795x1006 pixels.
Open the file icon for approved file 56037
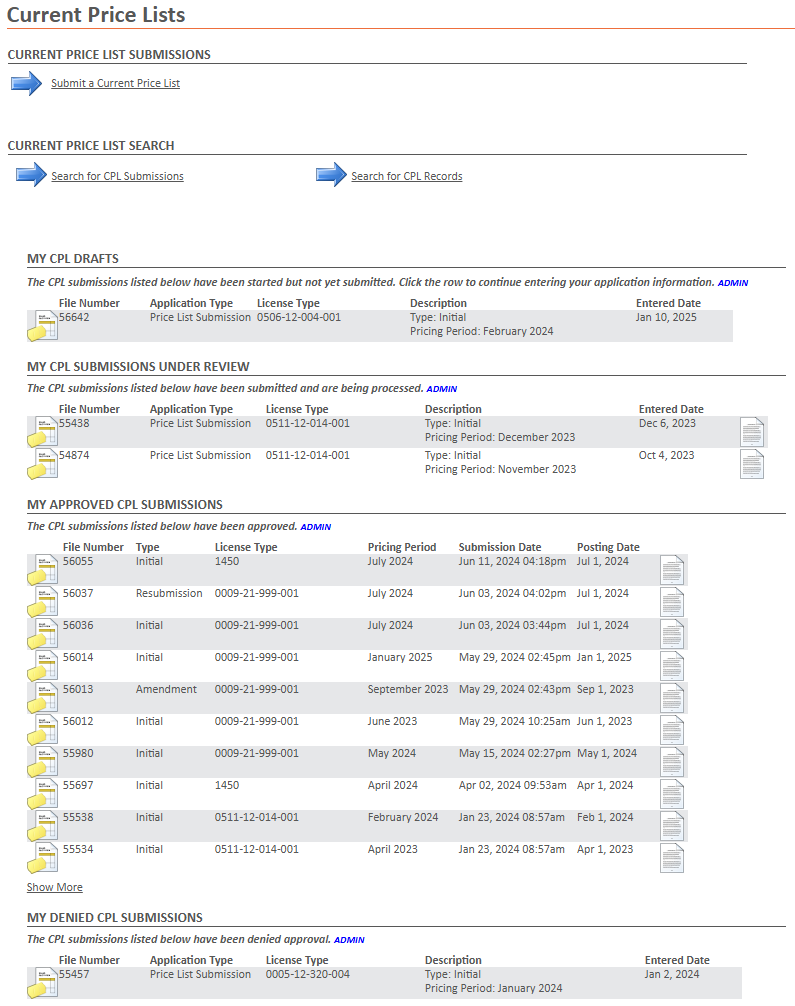[x=42, y=602]
